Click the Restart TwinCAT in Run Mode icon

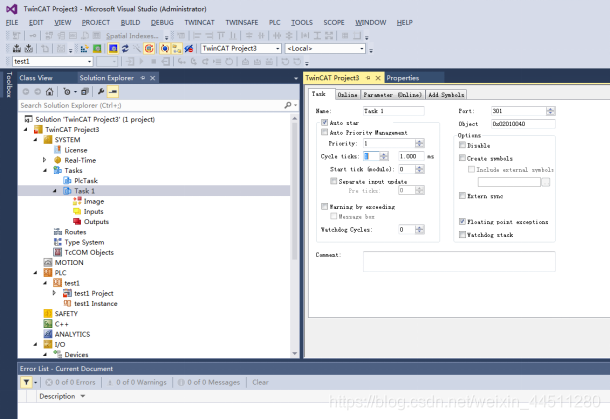click(97, 49)
